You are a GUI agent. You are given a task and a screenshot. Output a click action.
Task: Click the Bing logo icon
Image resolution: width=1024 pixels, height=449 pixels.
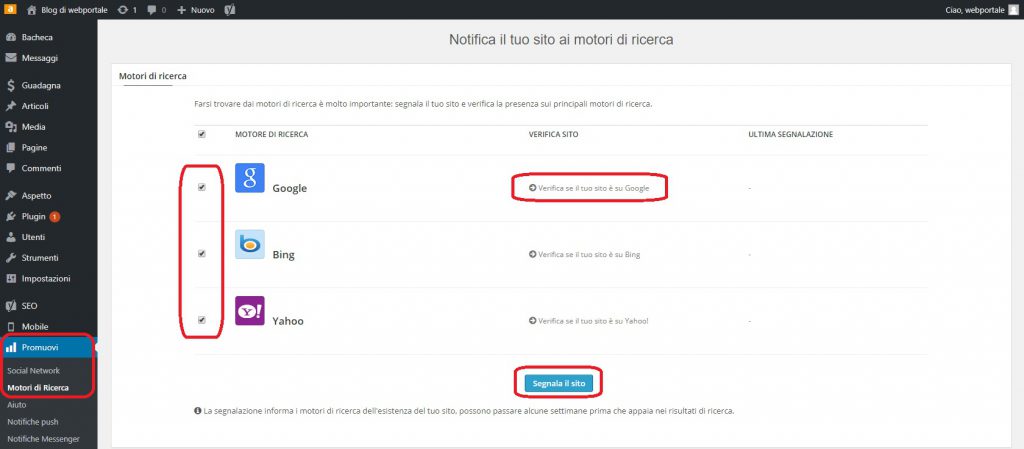click(250, 244)
